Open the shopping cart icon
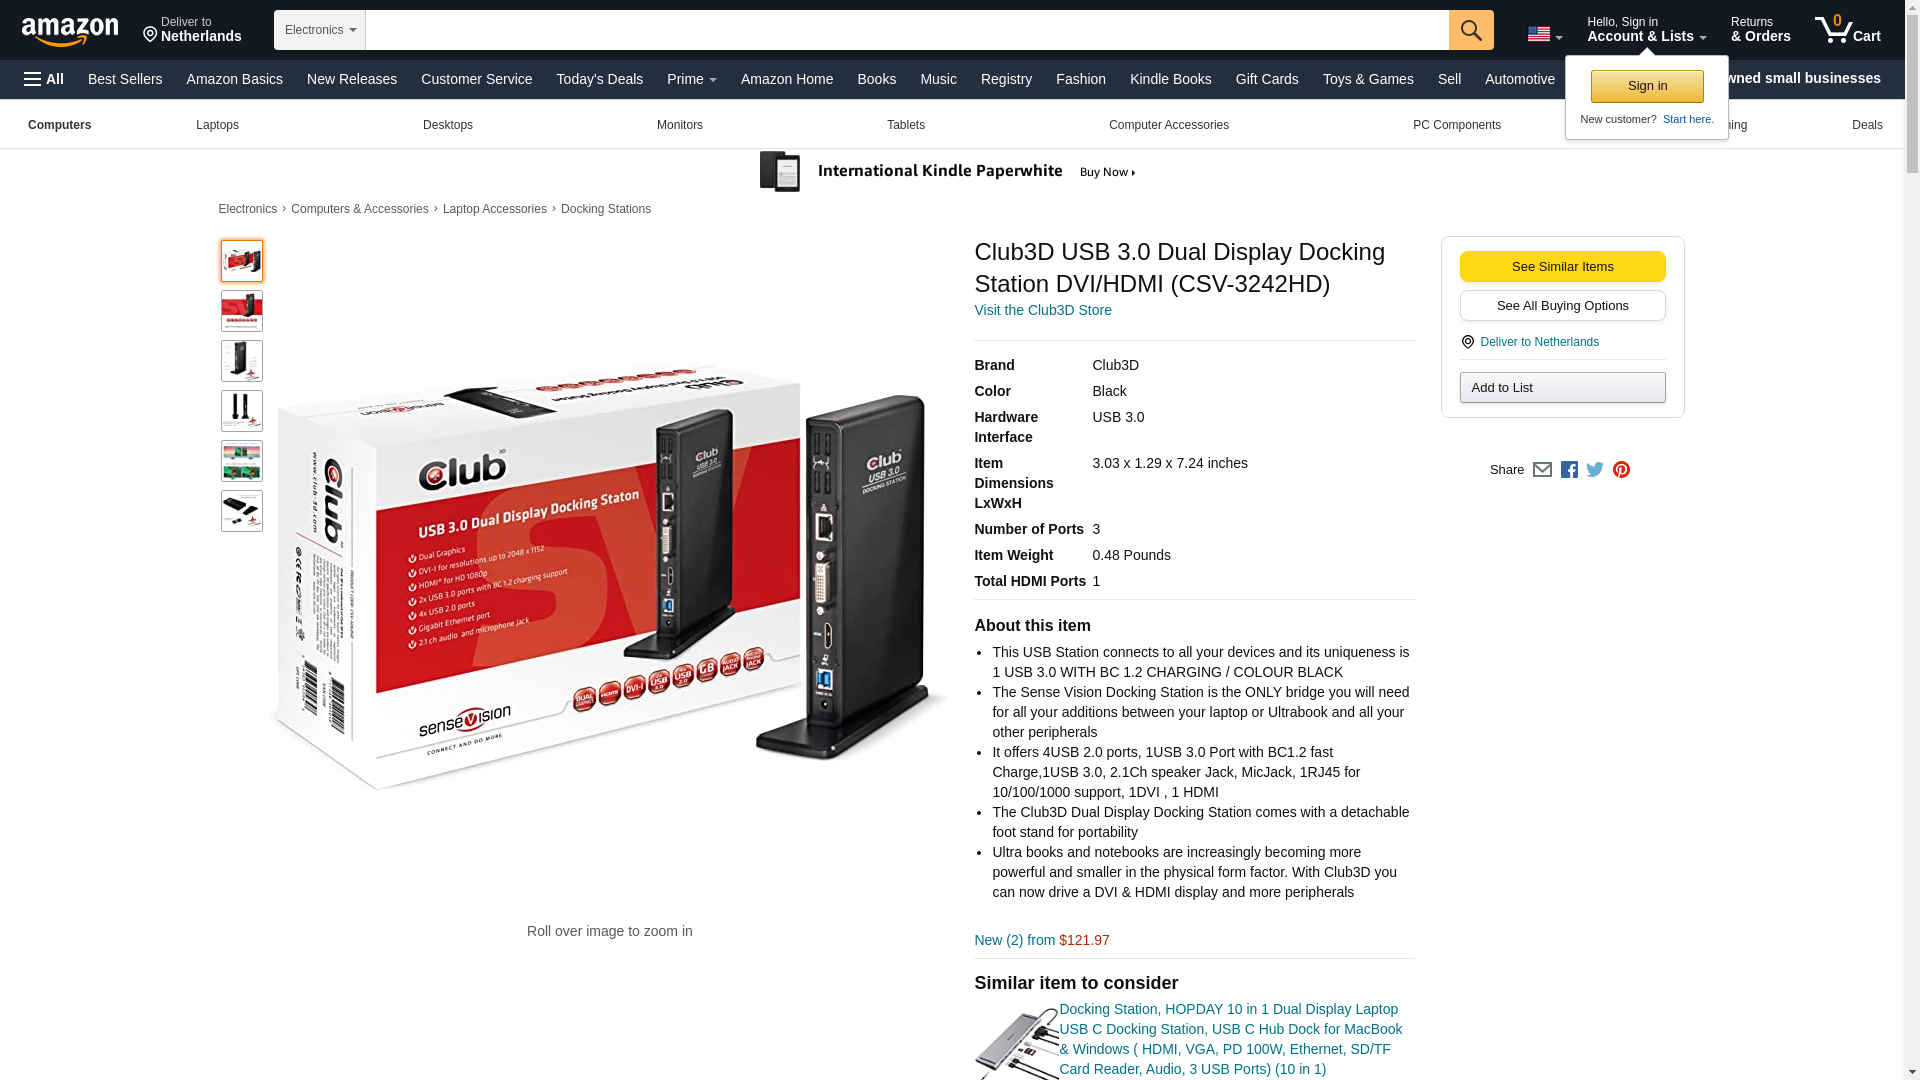1920x1080 pixels. pyautogui.click(x=1848, y=29)
